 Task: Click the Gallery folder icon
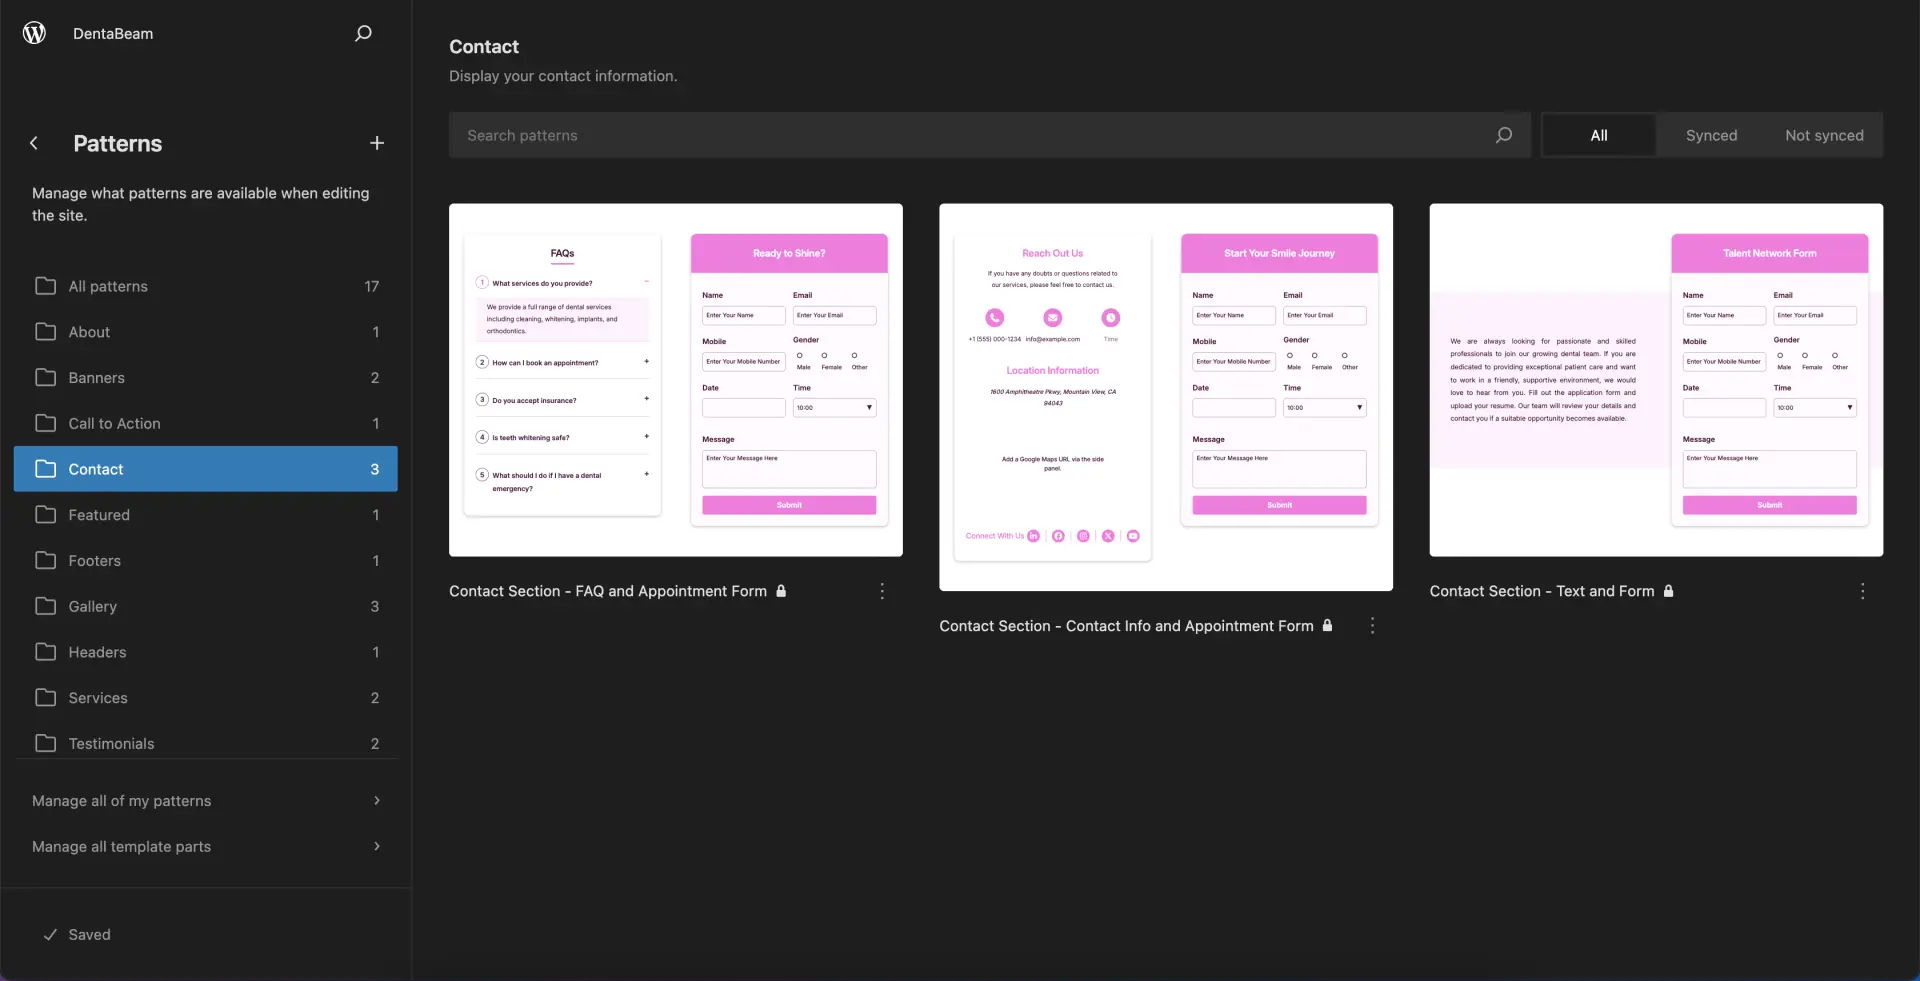point(46,606)
